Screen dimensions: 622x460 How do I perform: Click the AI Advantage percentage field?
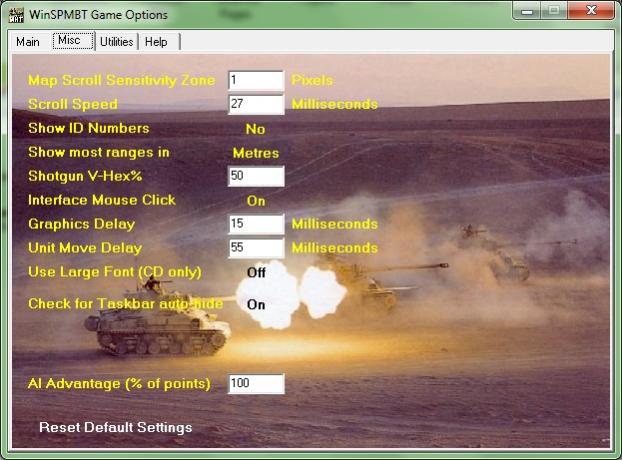(256, 384)
